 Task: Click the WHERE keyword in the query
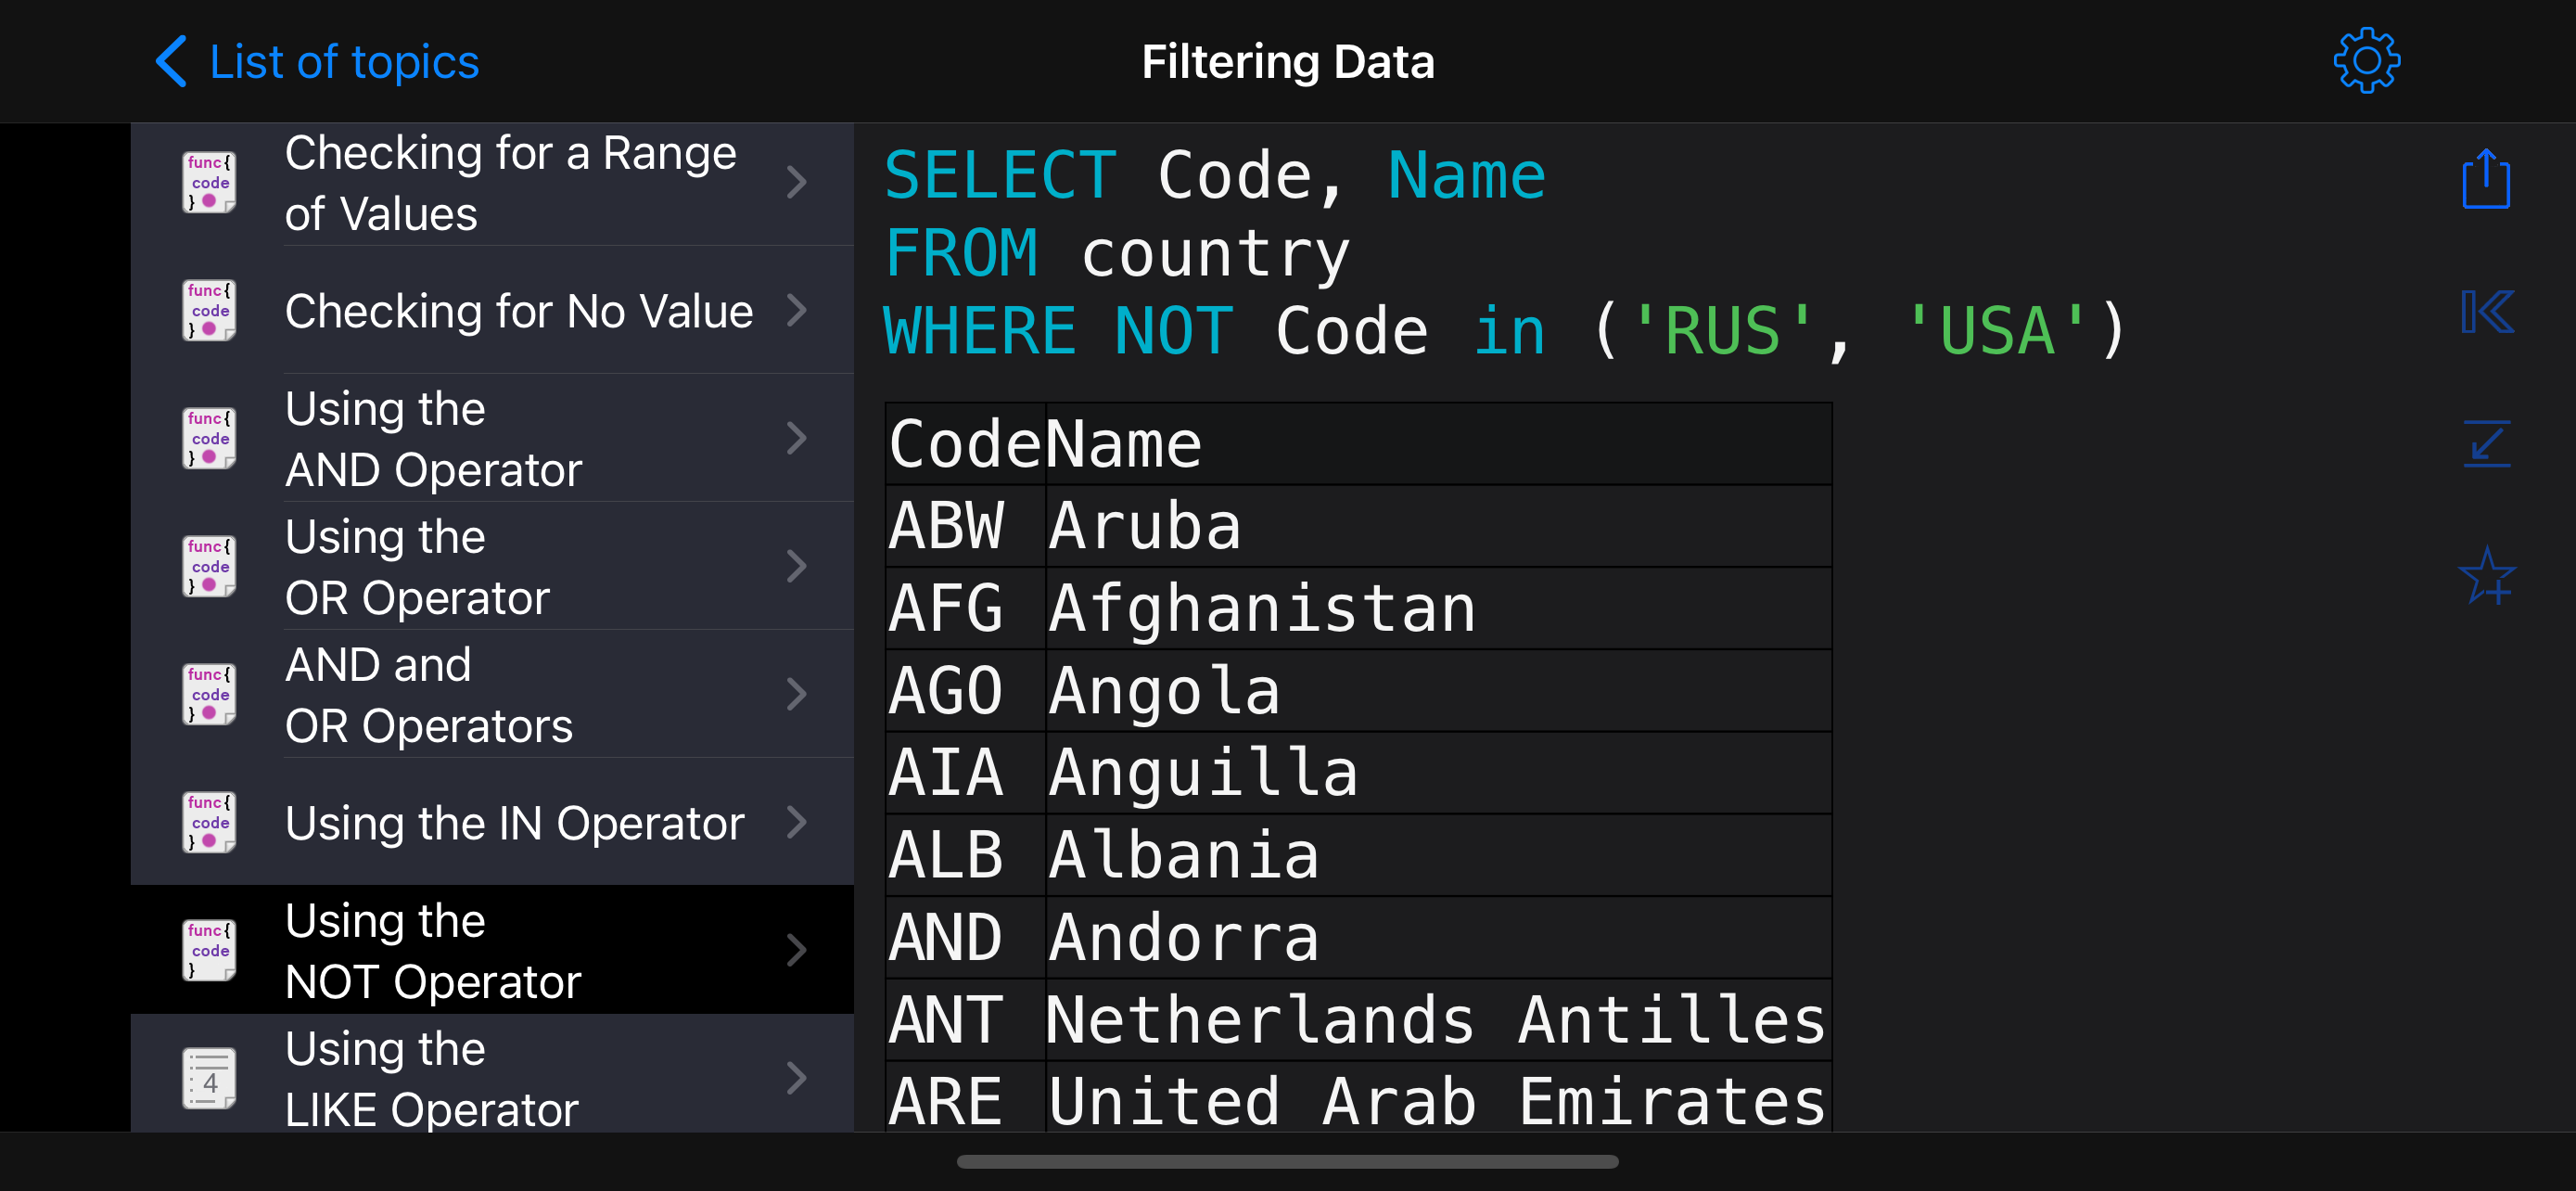pyautogui.click(x=980, y=332)
